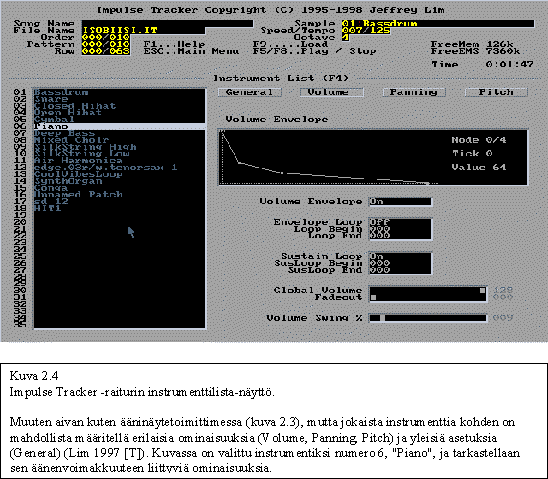Viewport: 548px width, 479px height.
Task: Click the Speed/Tempo value 007/125
Action: 366,30
